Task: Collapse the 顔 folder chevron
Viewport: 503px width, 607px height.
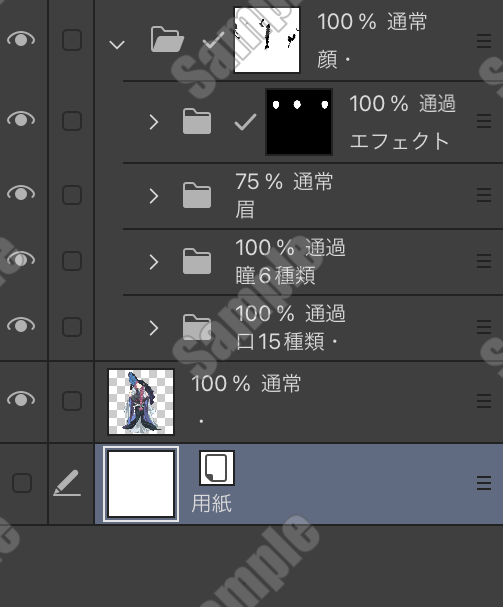Action: click(117, 45)
